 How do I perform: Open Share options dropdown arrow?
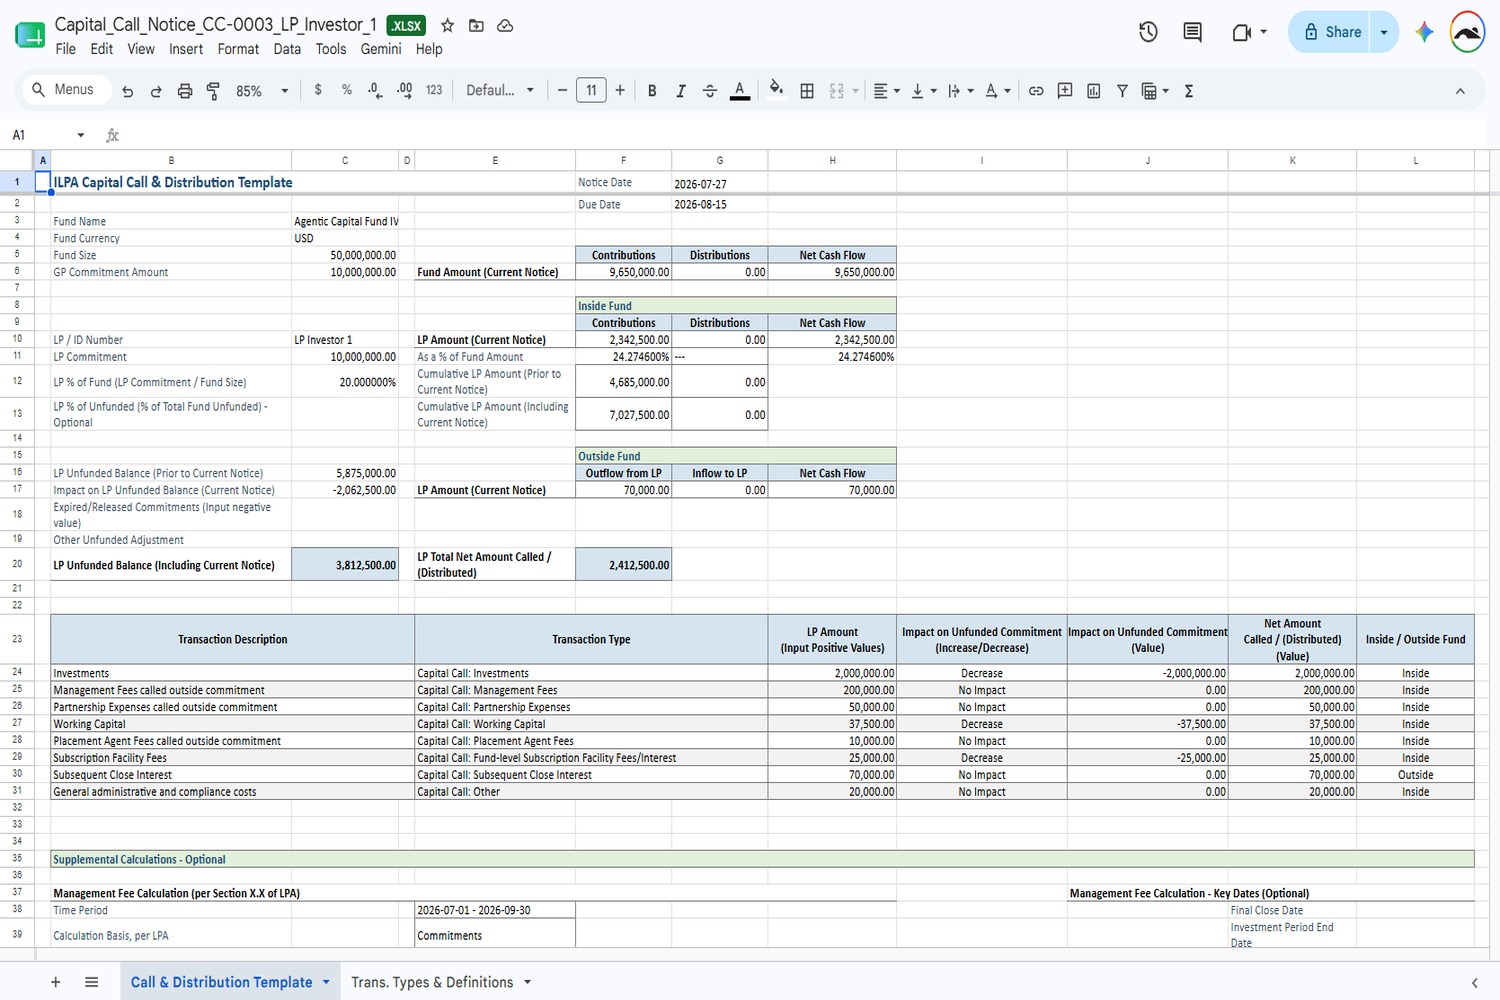coord(1384,32)
